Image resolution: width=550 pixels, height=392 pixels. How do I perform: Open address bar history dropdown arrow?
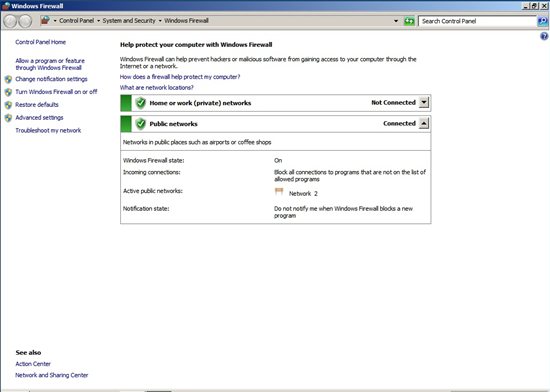(x=396, y=21)
